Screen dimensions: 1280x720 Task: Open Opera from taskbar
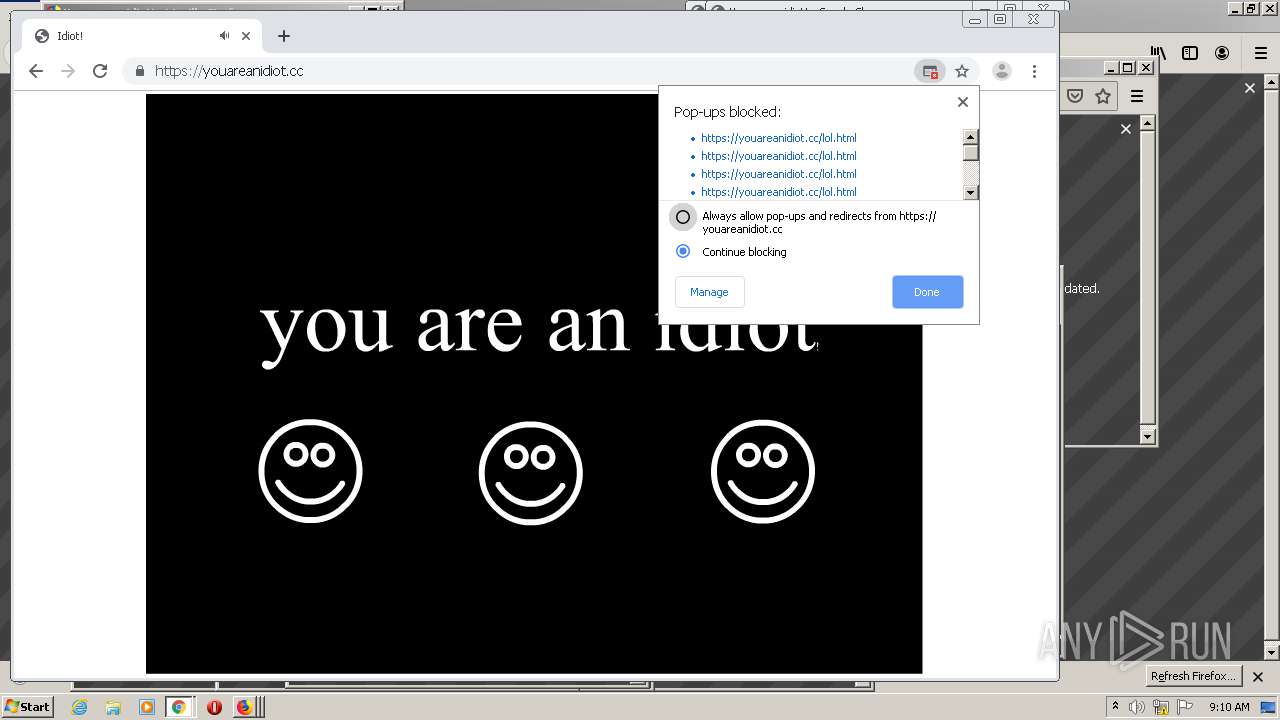(x=214, y=707)
